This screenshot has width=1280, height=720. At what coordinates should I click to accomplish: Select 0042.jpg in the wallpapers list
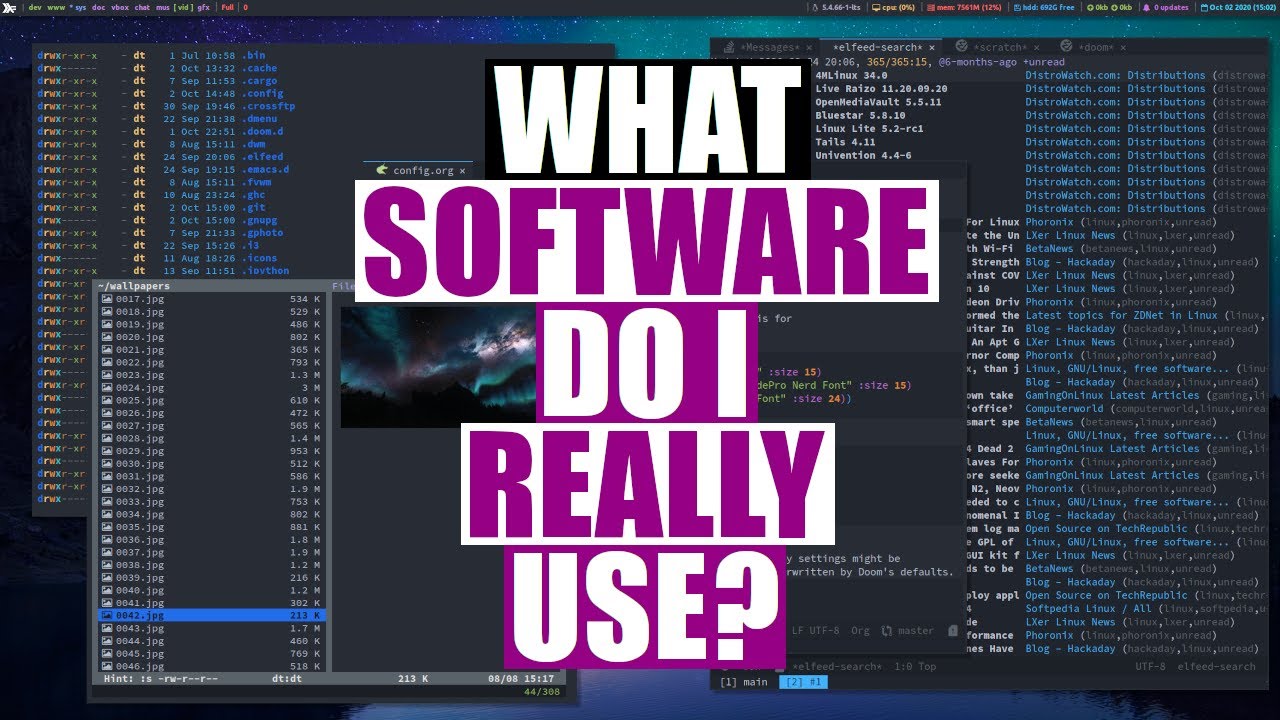pos(212,616)
